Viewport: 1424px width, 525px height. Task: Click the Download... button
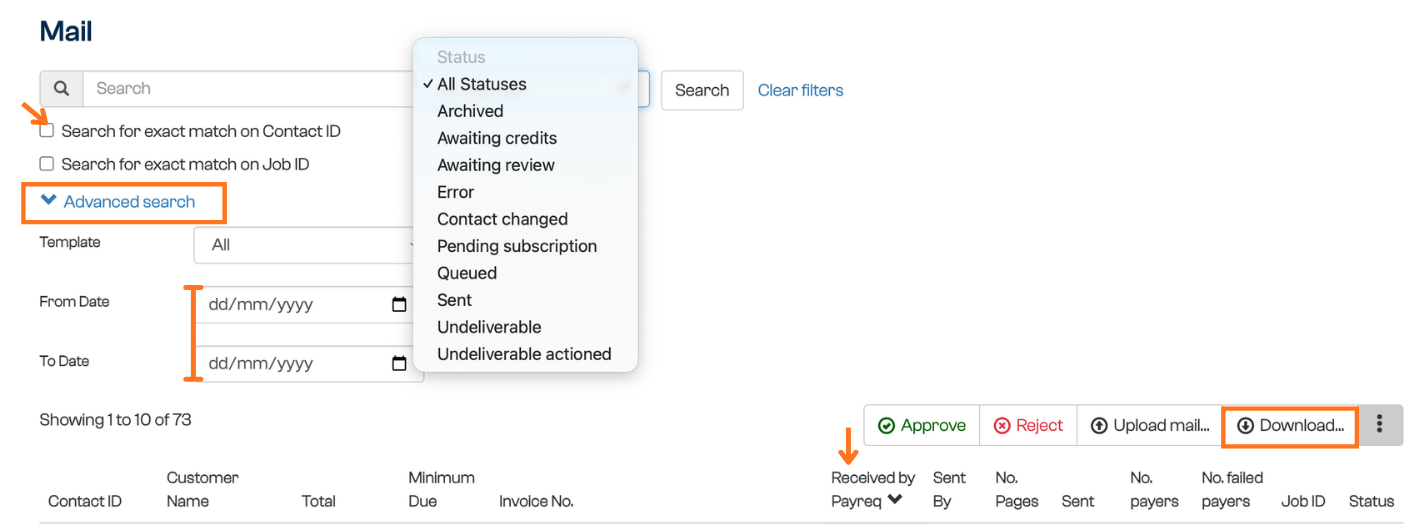(x=1290, y=425)
